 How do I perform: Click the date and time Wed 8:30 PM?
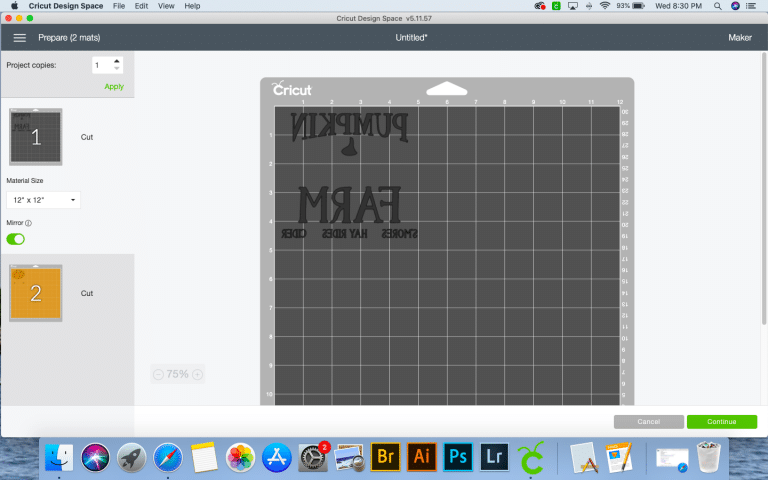tap(678, 6)
